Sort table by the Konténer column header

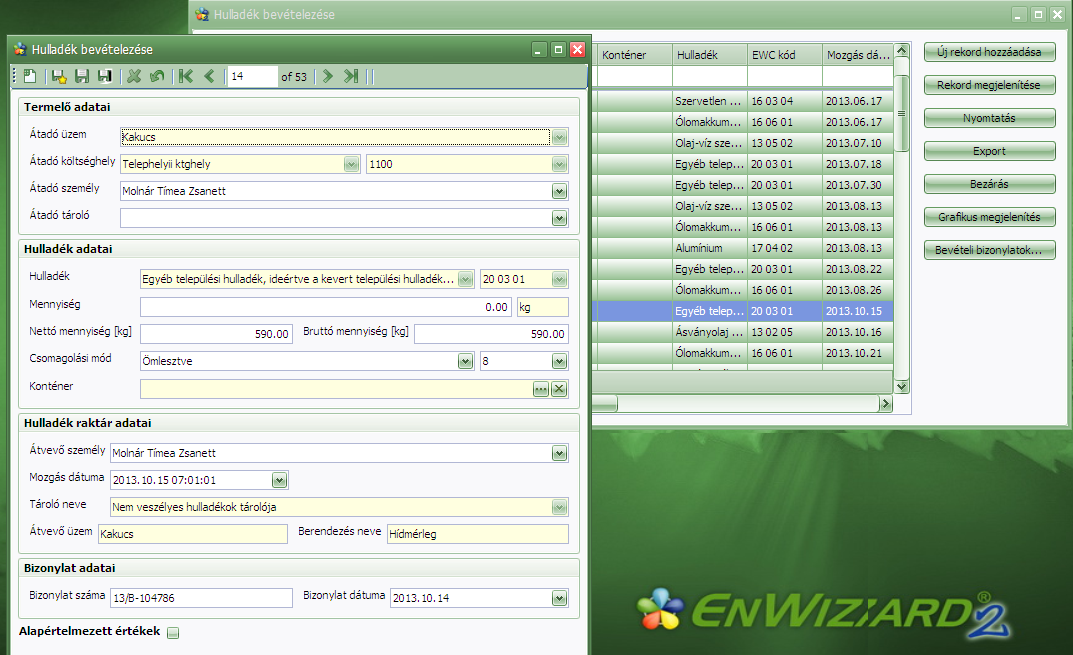tap(634, 55)
